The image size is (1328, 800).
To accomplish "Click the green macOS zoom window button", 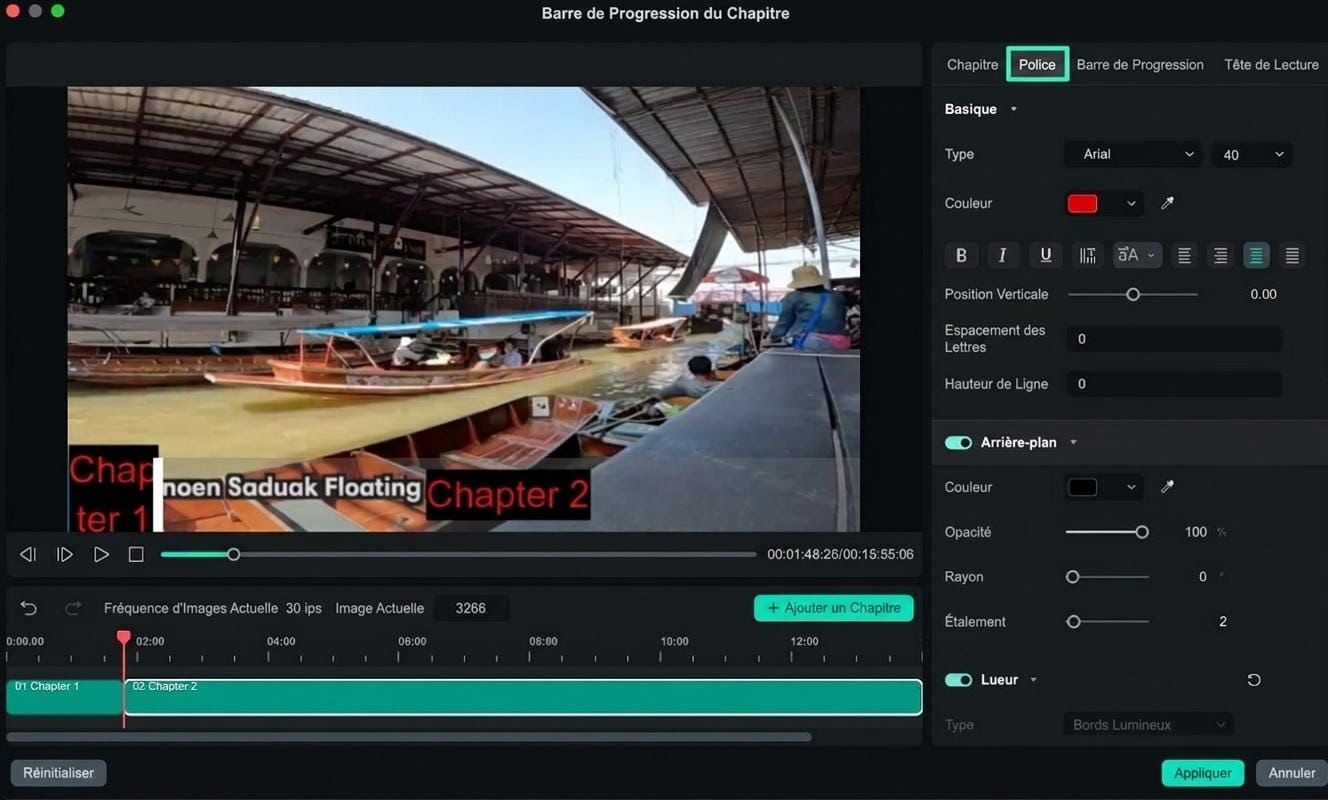I will (58, 11).
